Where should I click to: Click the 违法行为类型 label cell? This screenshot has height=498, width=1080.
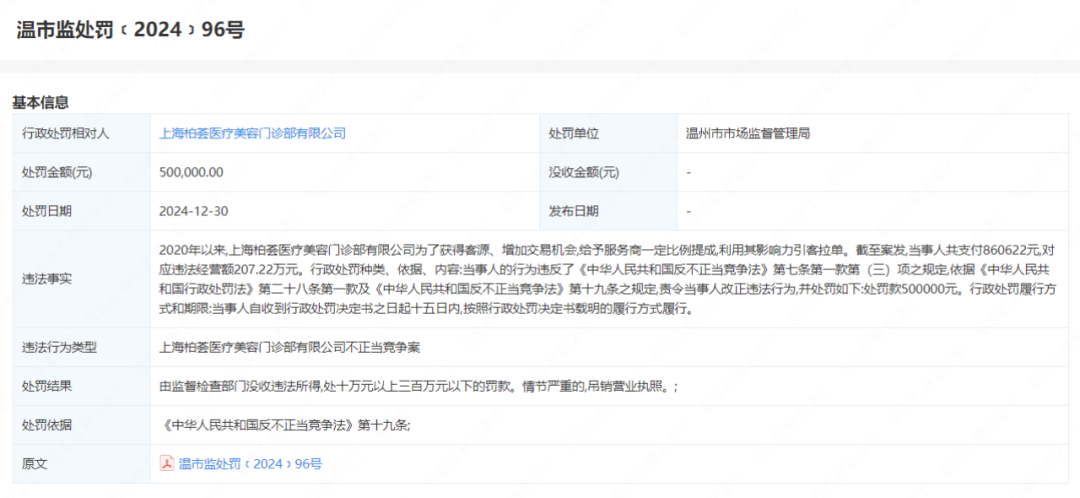(82, 347)
